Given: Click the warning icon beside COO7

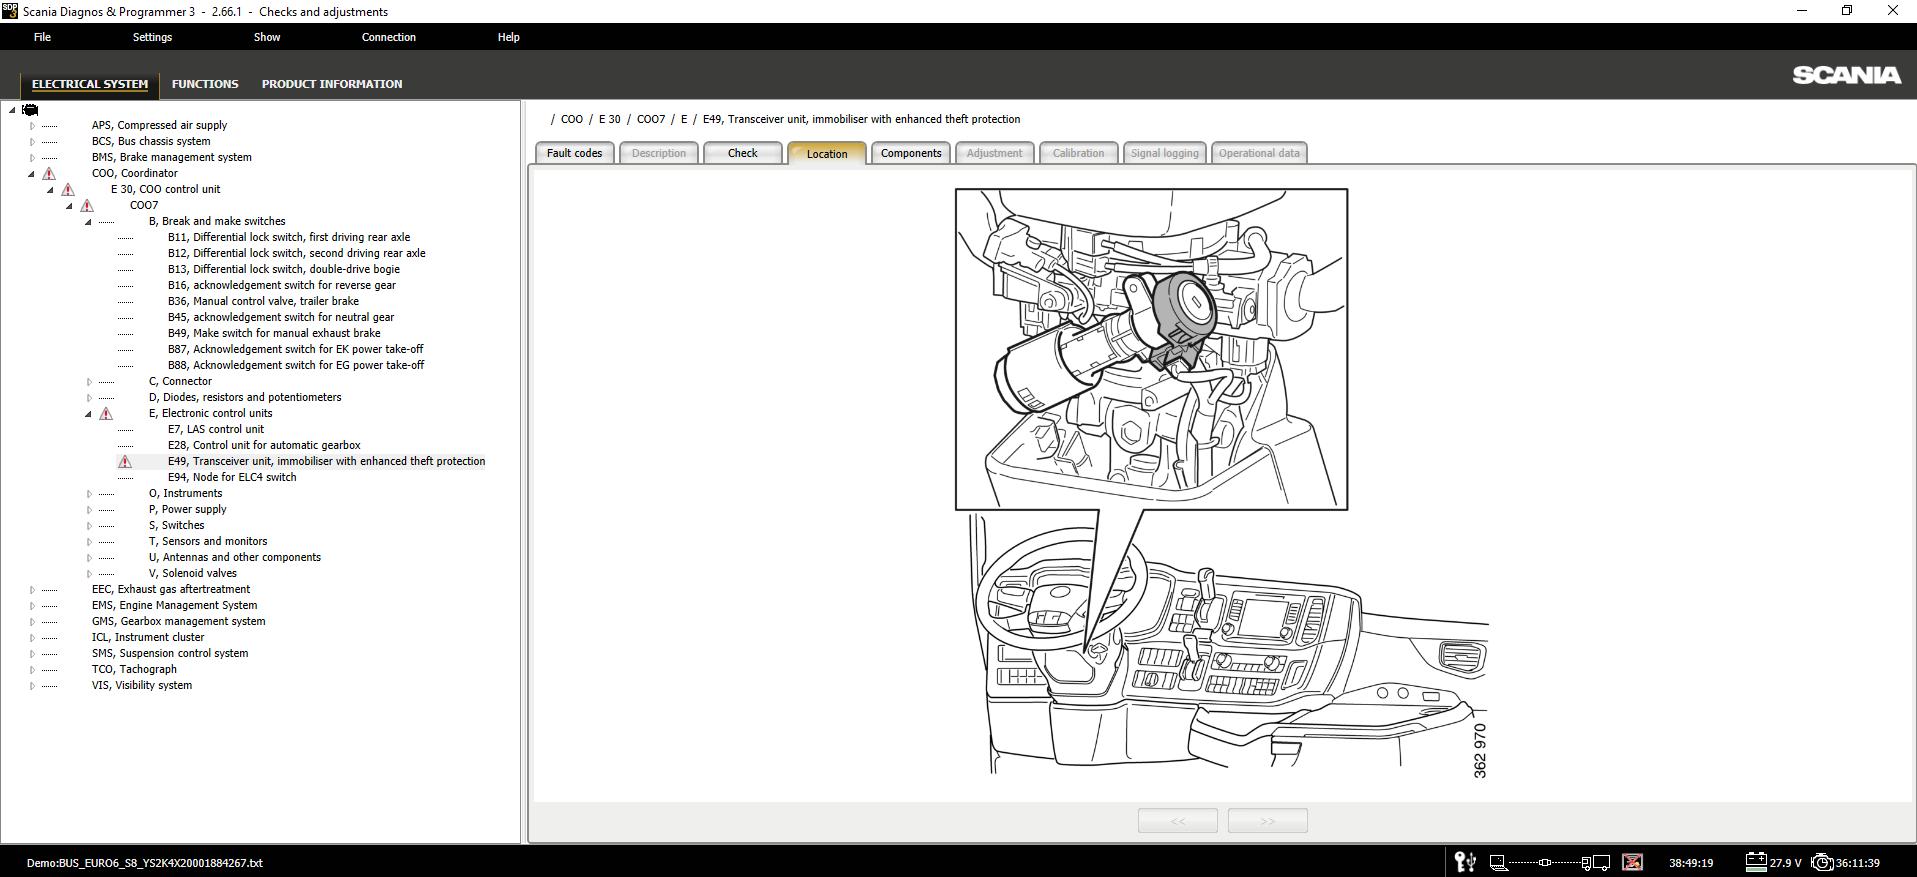Looking at the screenshot, I should click(87, 205).
